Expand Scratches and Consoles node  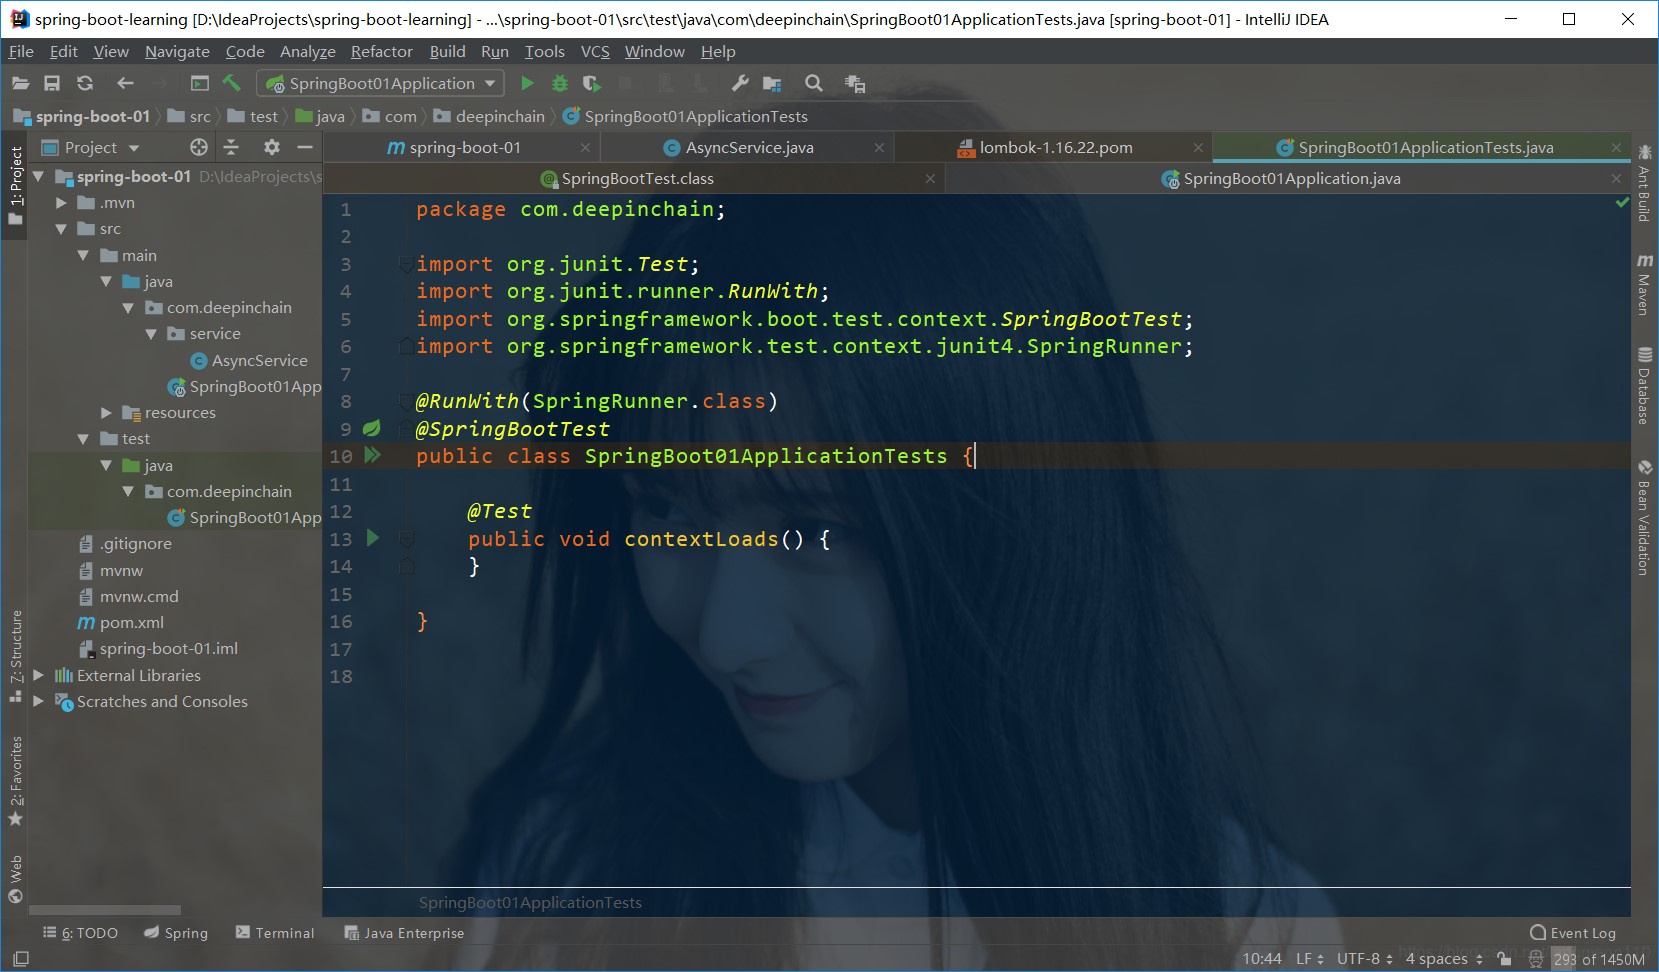pos(39,701)
